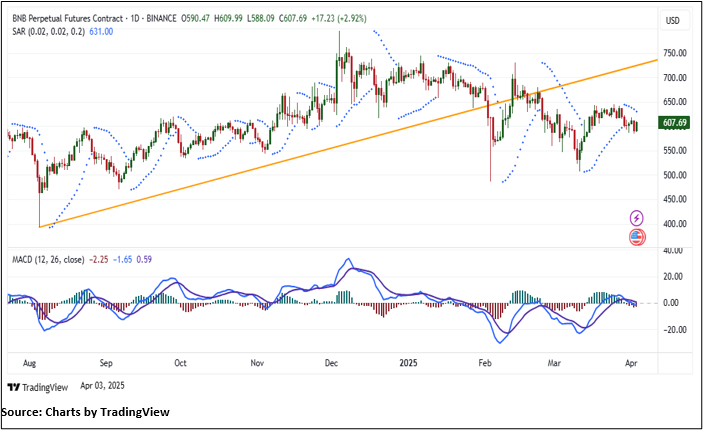This screenshot has width=703, height=430.
Task: Click the MACD histogram value -2.25
Action: click(99, 260)
